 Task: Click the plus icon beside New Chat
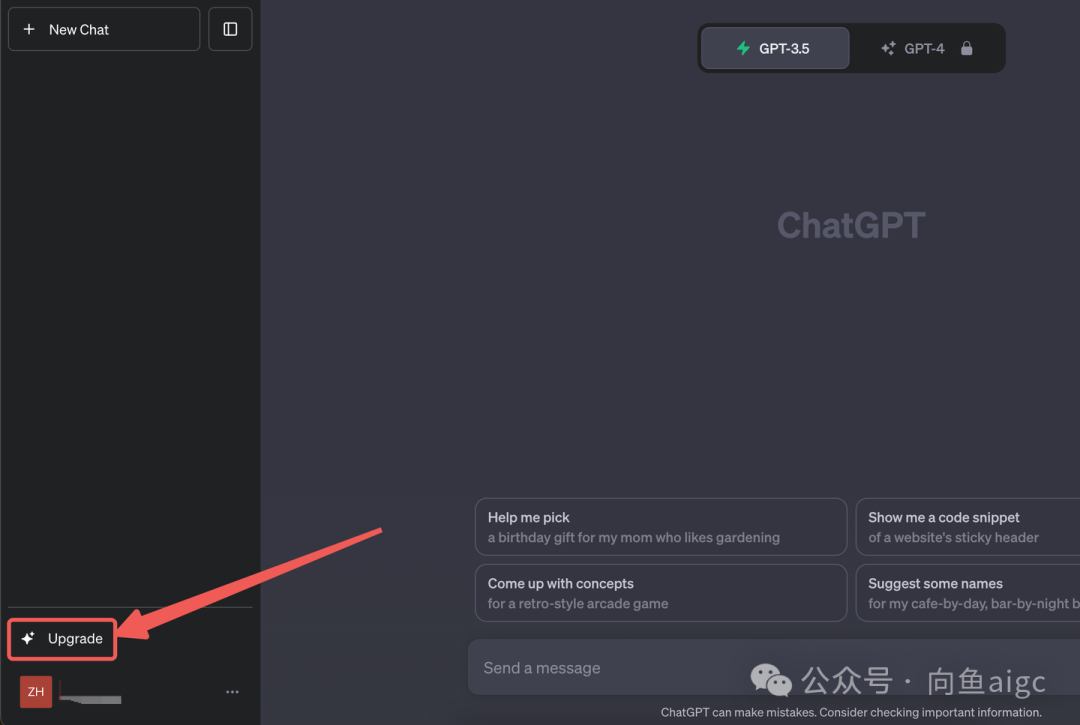point(29,30)
